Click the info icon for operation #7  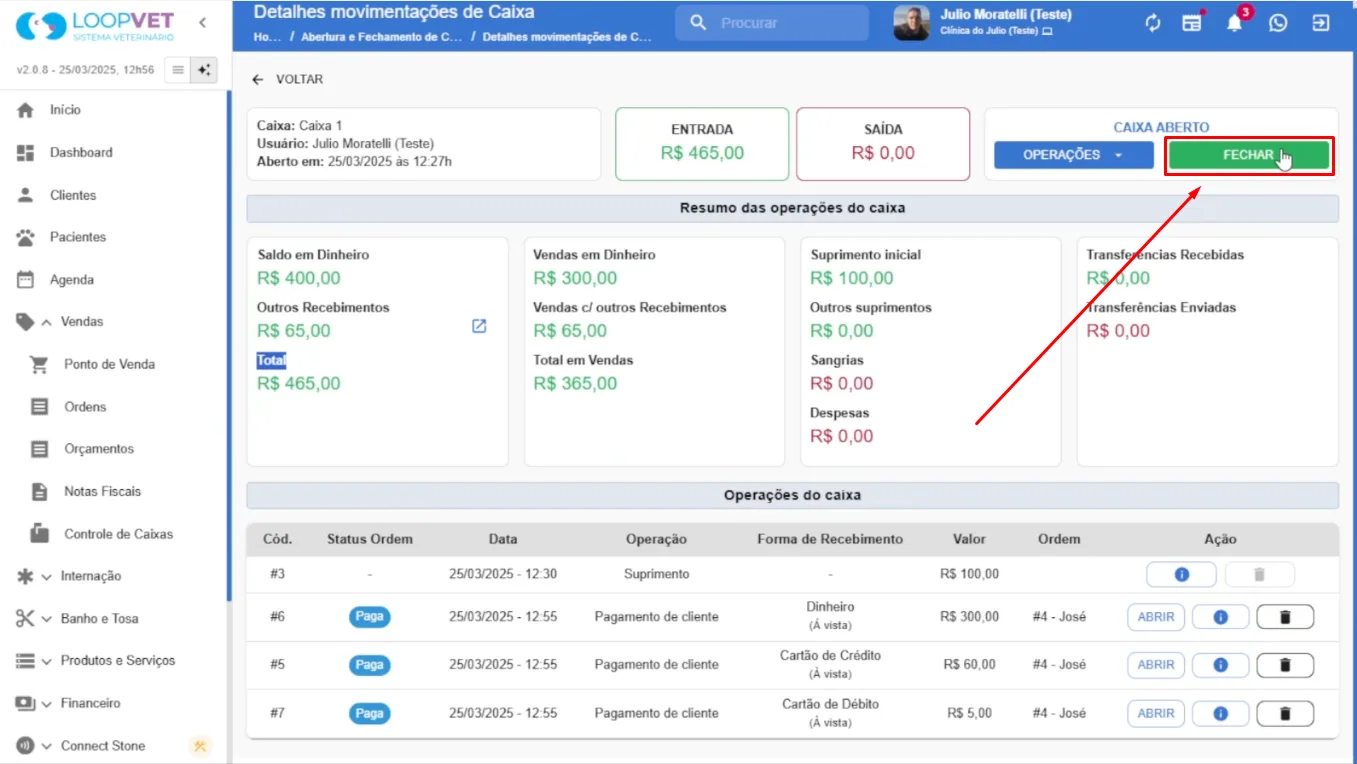click(x=1220, y=714)
